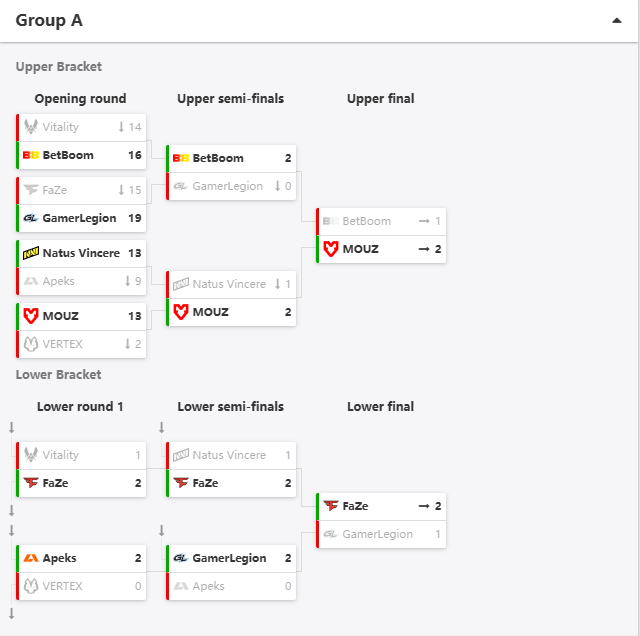Collapse the Group A section arrow
The height and width of the screenshot is (636, 640).
616,20
